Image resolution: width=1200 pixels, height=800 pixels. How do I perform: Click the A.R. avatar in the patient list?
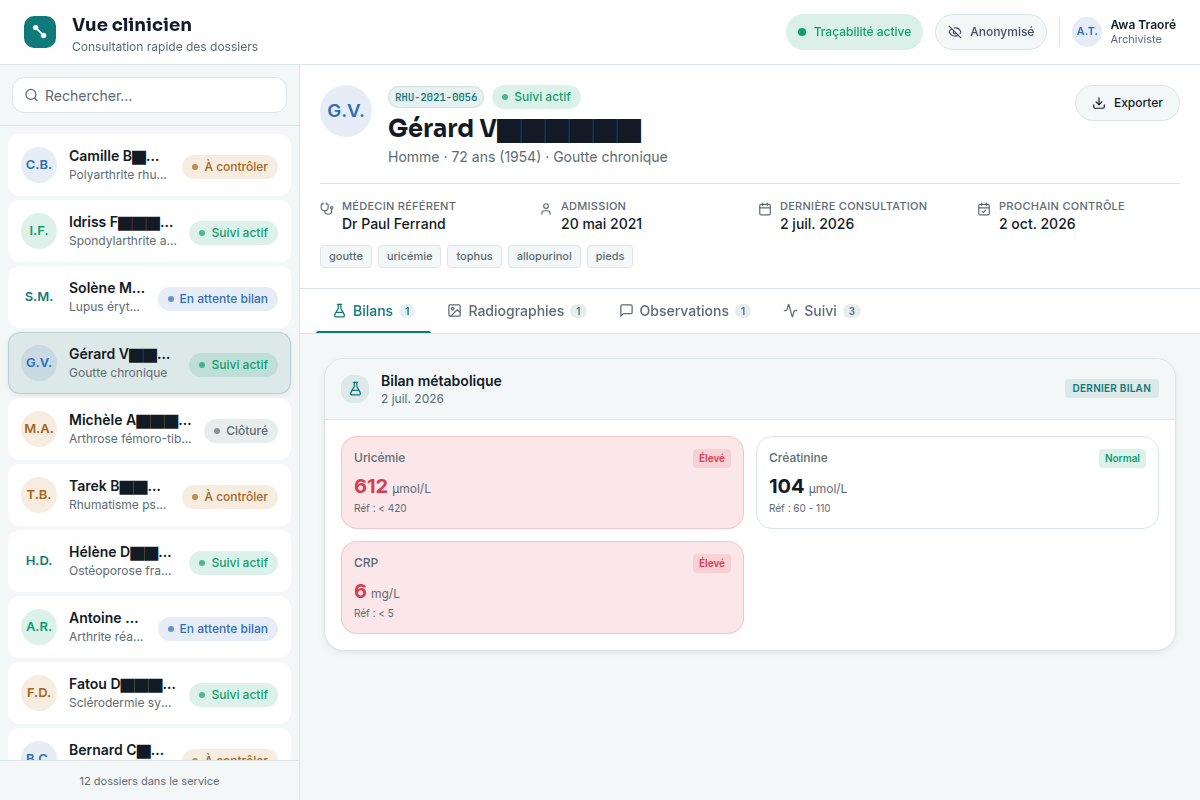39,627
